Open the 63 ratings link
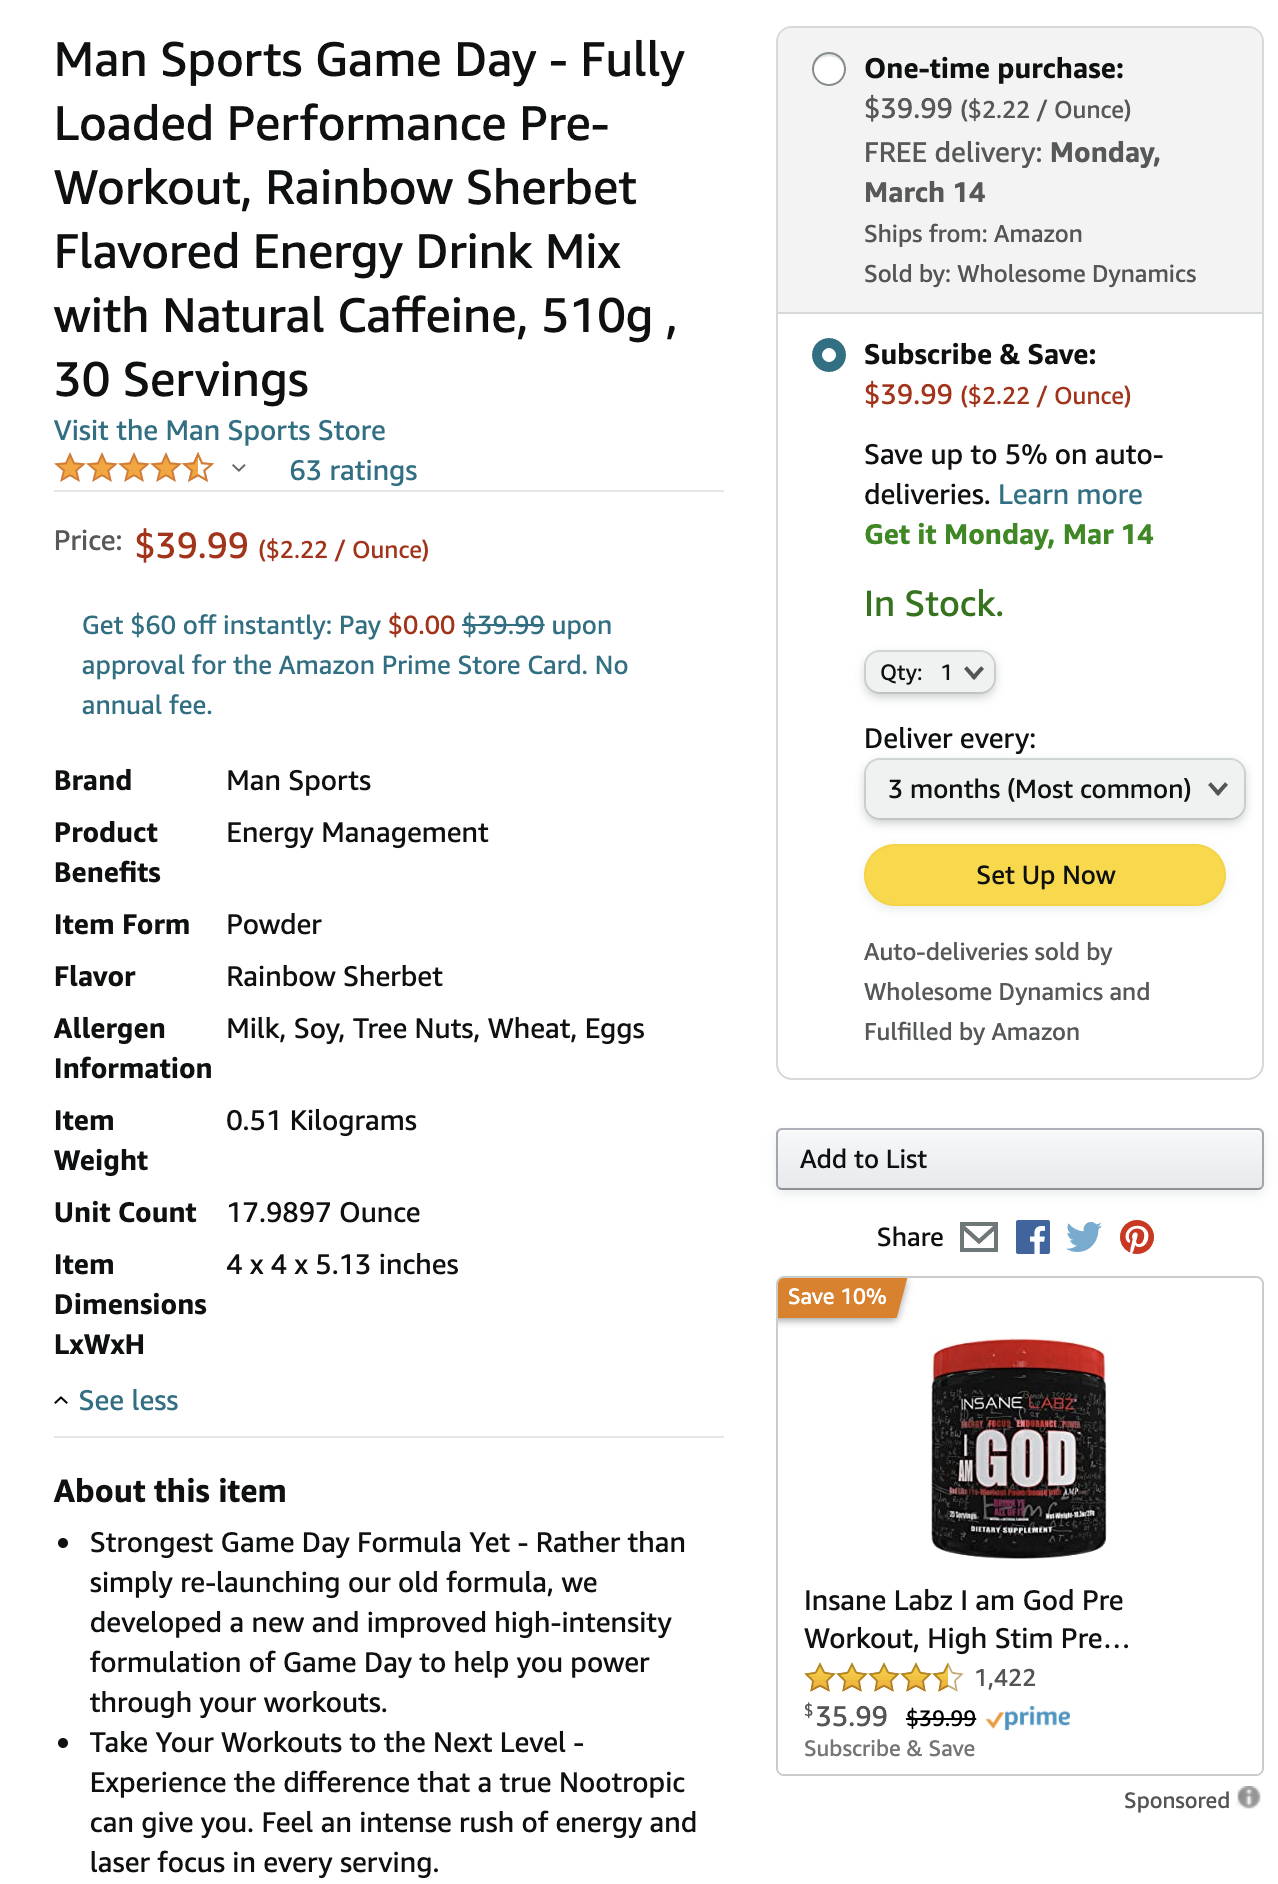 click(x=353, y=470)
